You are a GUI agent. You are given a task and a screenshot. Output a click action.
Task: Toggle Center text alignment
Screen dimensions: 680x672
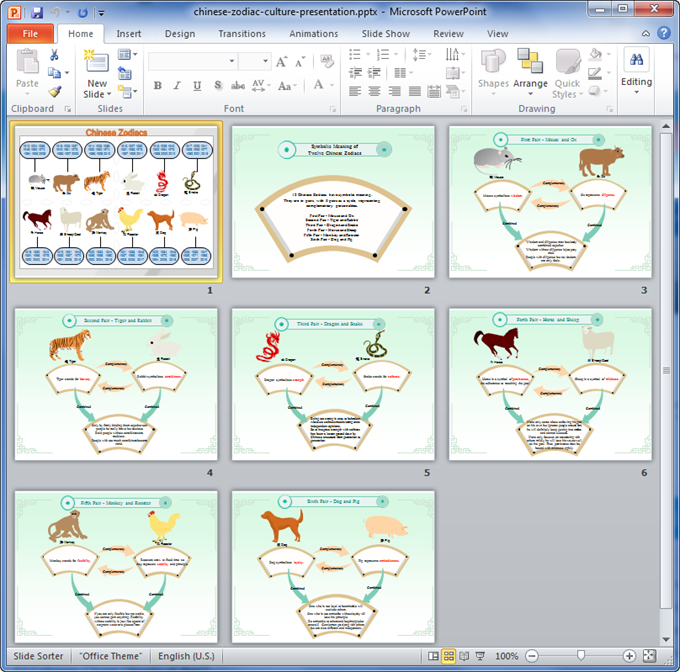tap(374, 91)
